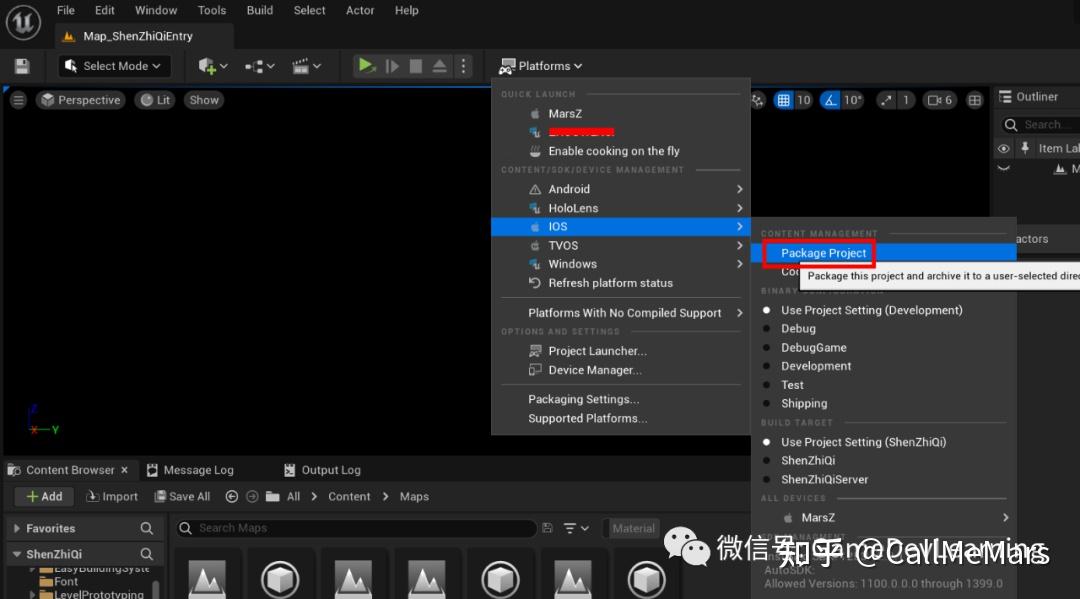The width and height of the screenshot is (1080, 599).
Task: Click Import in Content Browser
Action: [x=112, y=496]
